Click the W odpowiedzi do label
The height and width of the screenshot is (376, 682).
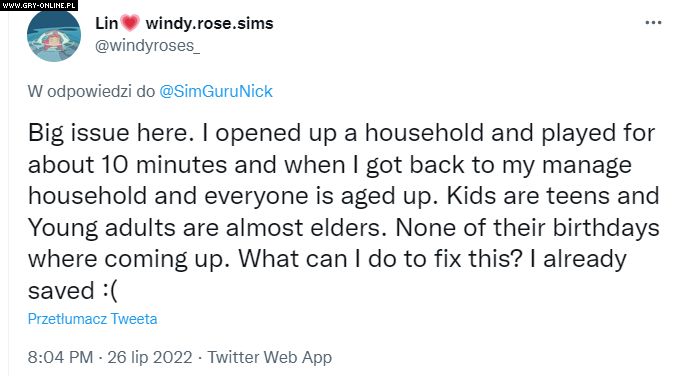click(x=91, y=91)
